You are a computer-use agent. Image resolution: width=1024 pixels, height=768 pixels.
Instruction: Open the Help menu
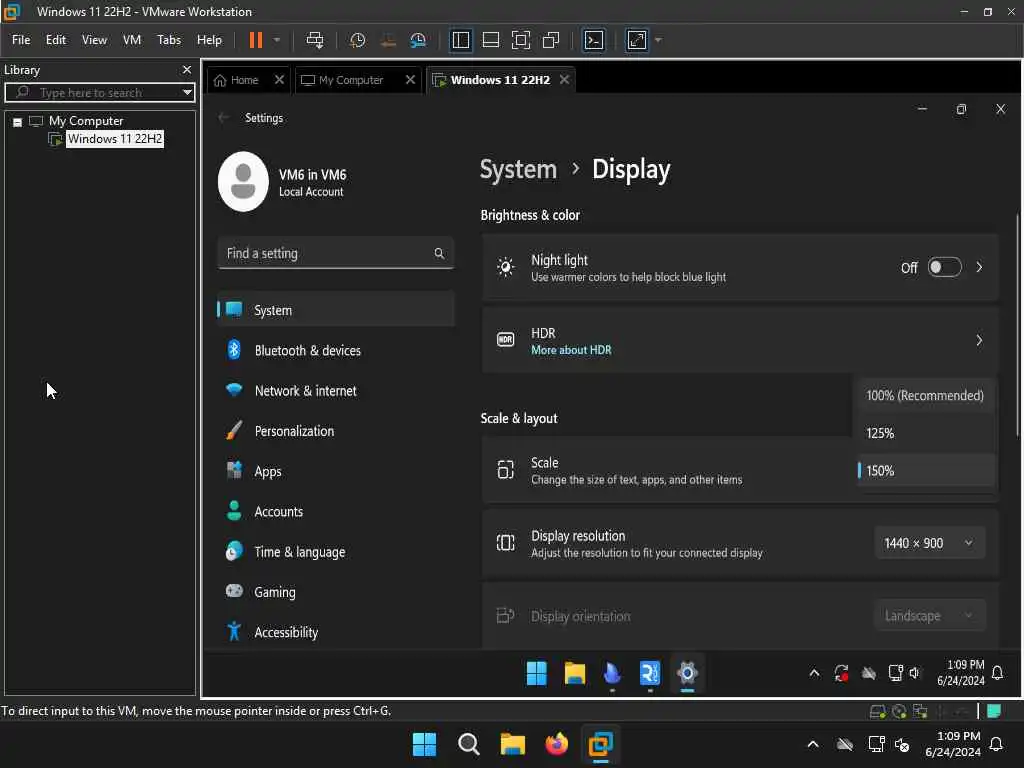210,40
